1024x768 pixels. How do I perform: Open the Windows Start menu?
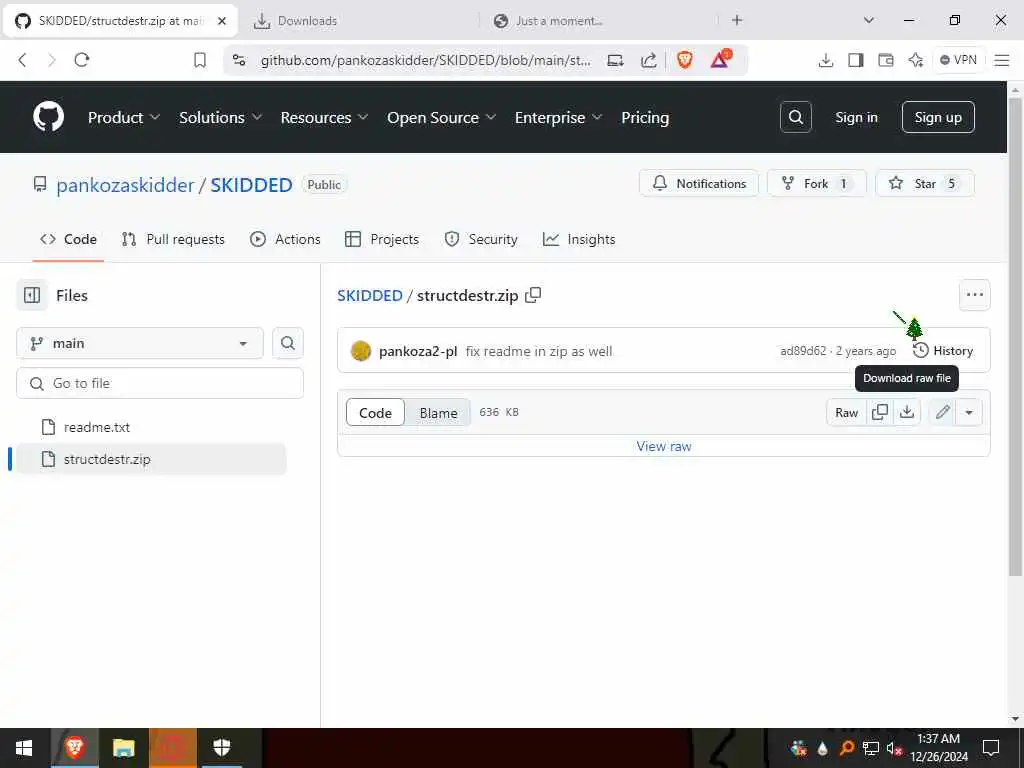click(x=24, y=748)
